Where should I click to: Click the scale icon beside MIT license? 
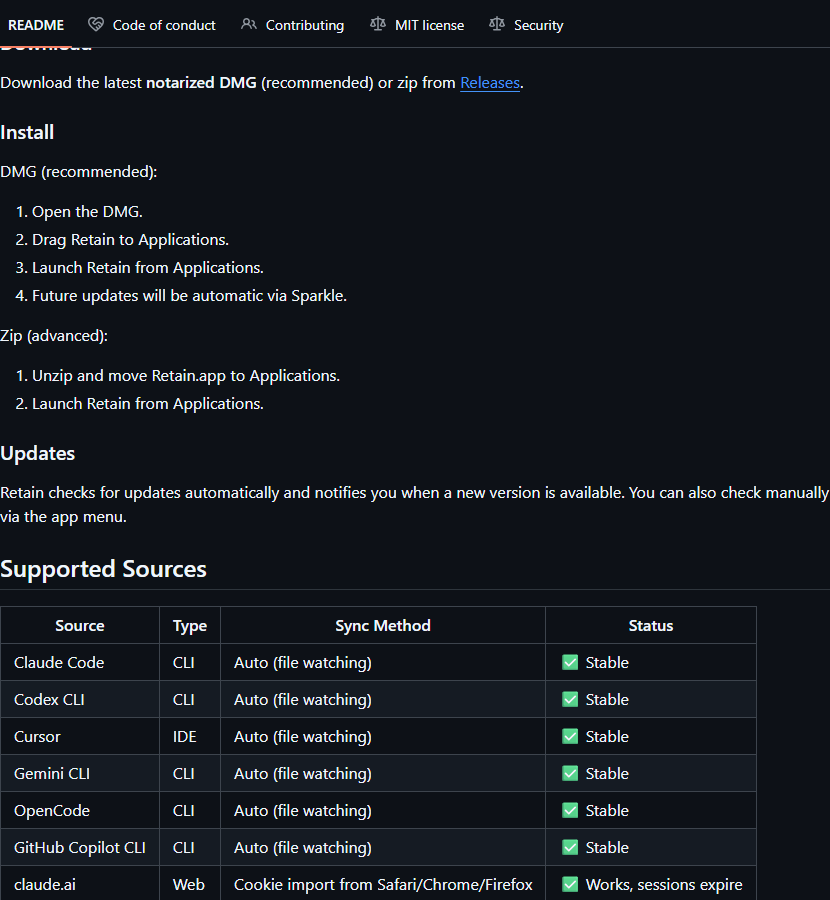point(378,25)
